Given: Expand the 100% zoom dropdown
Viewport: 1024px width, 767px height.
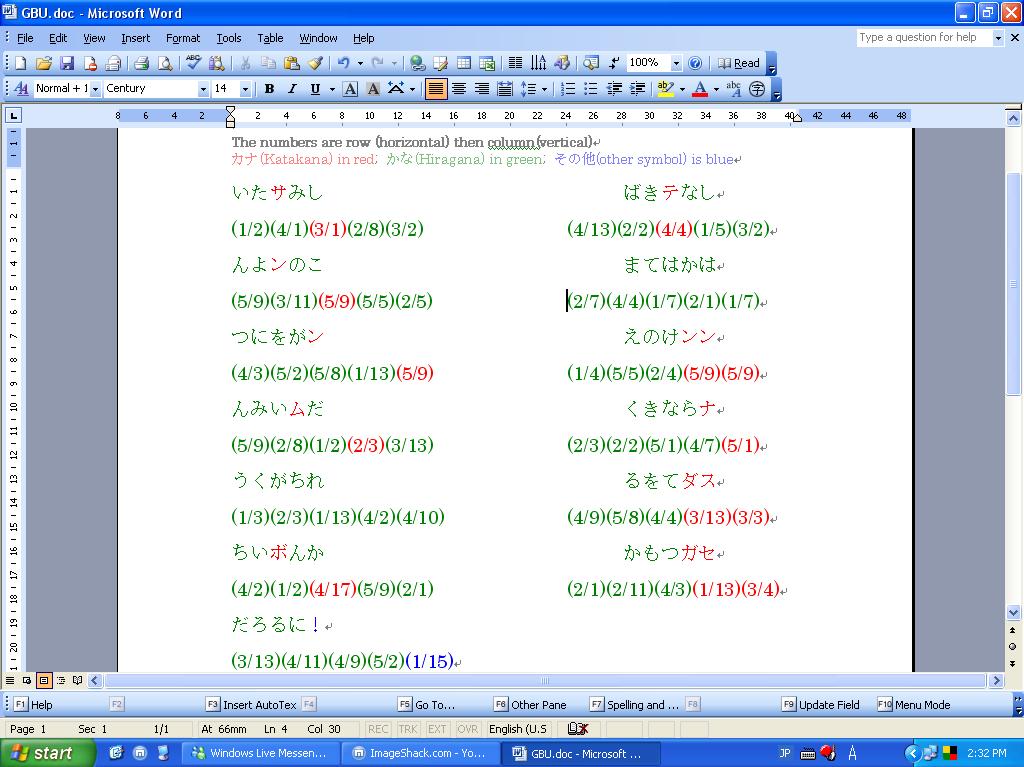Looking at the screenshot, I should pos(676,63).
